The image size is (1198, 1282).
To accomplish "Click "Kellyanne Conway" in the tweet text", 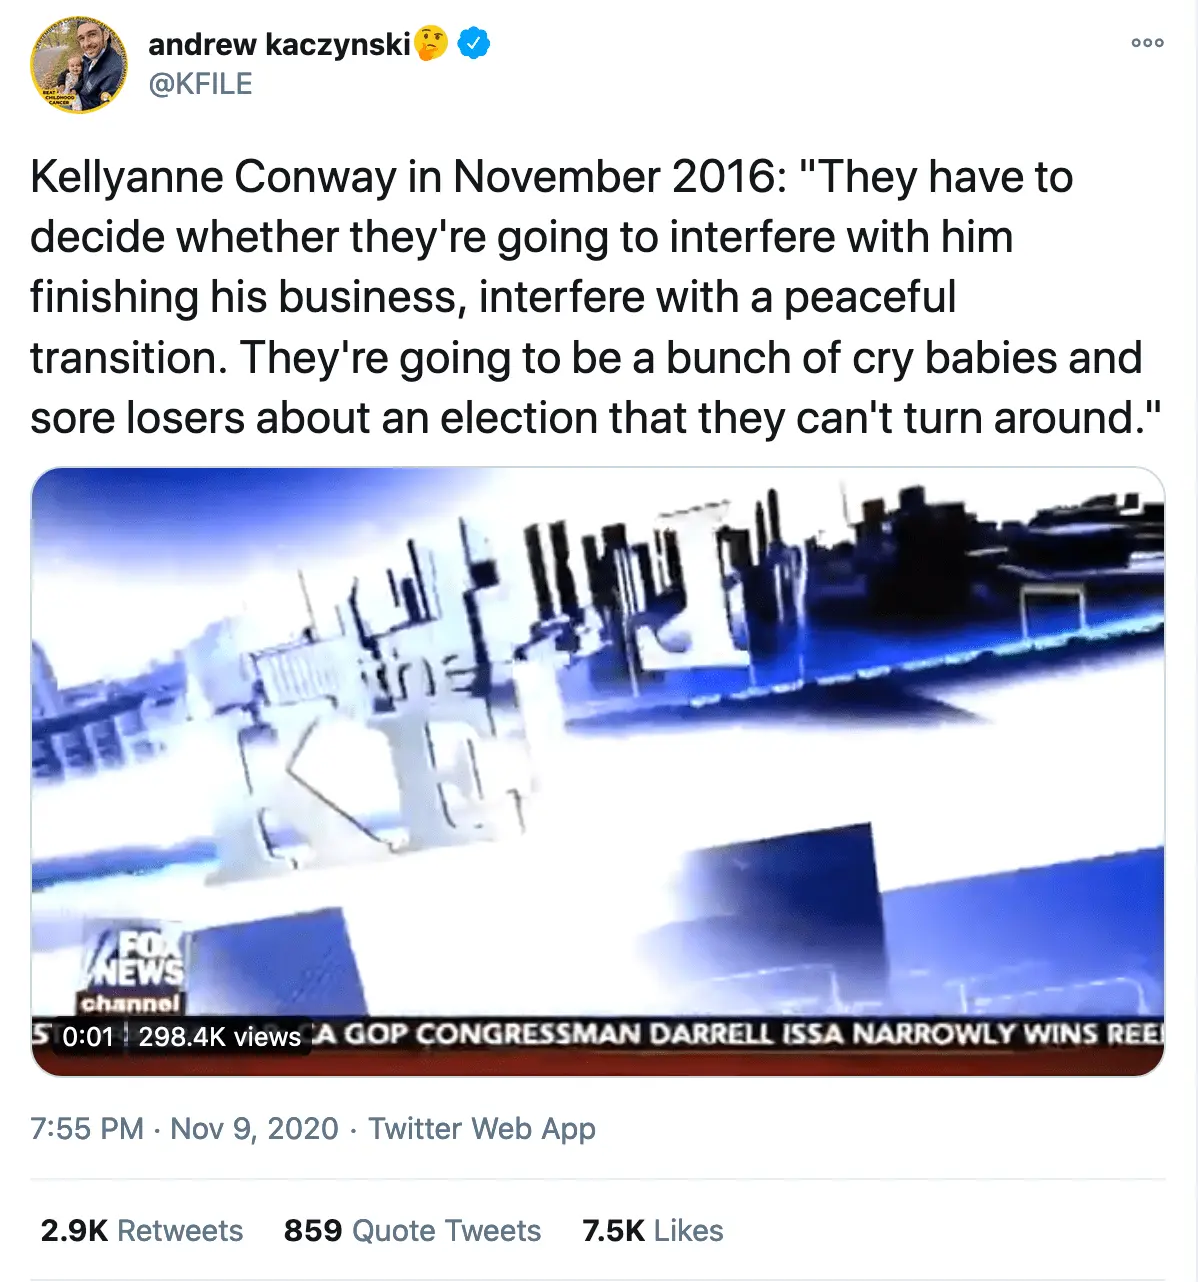I will (213, 178).
